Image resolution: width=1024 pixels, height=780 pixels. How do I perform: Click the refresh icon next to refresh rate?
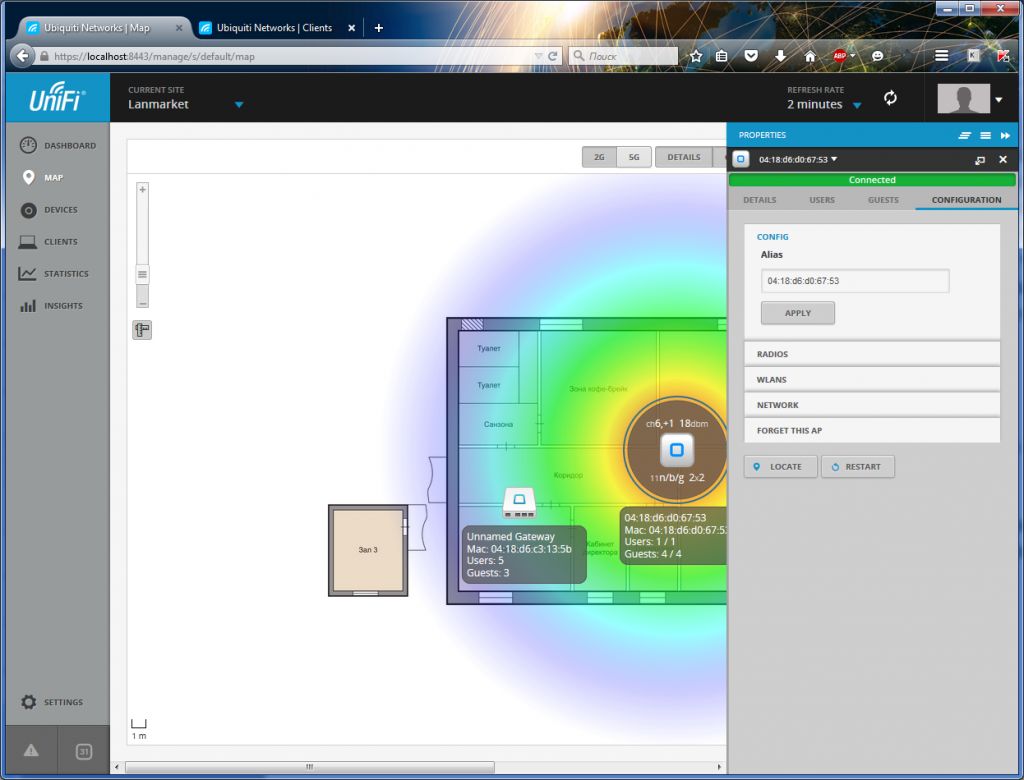(x=890, y=98)
